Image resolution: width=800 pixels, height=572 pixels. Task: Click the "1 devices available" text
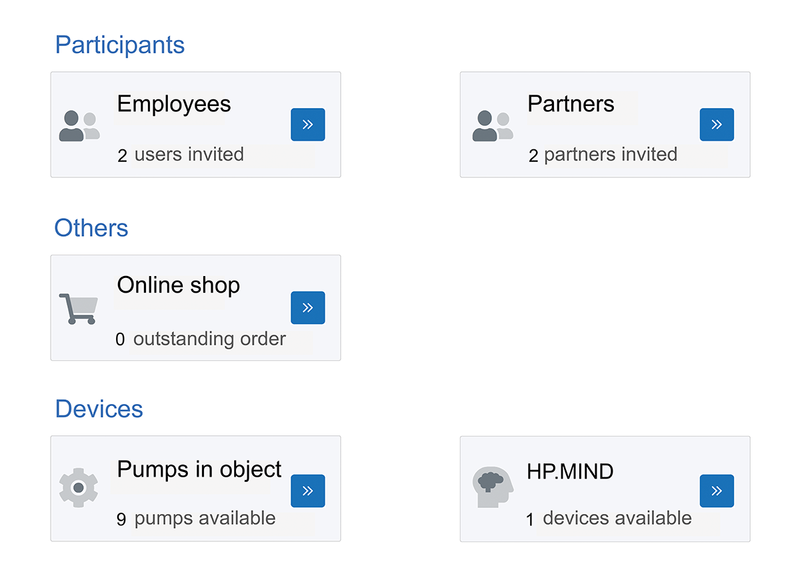point(609,518)
